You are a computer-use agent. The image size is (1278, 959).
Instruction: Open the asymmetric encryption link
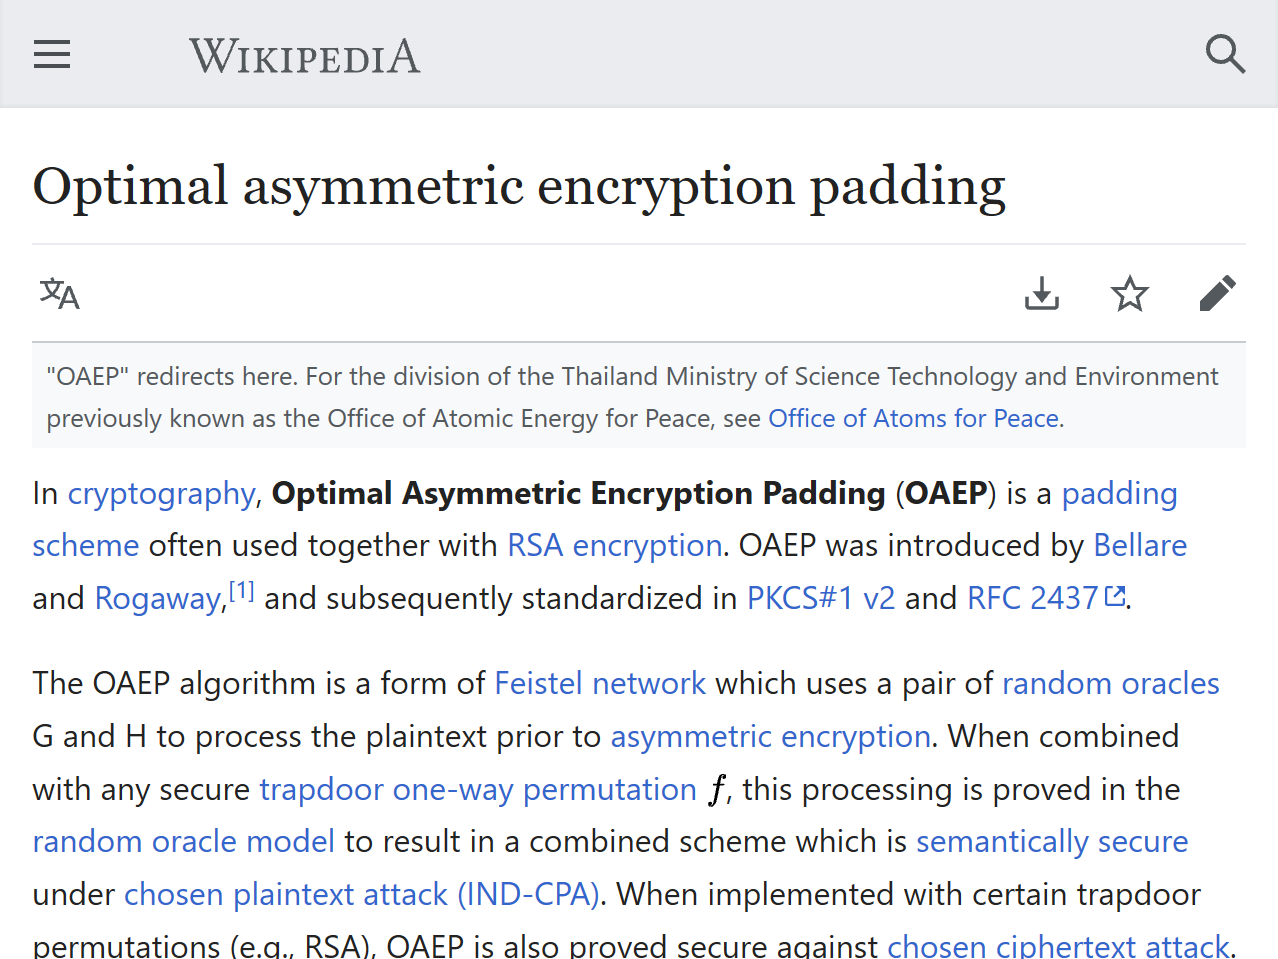770,736
